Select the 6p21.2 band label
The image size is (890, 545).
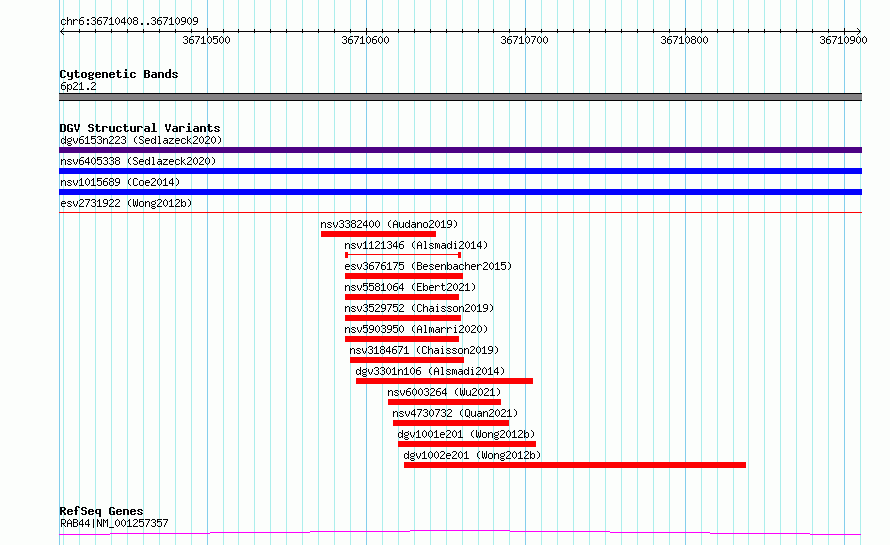point(78,86)
